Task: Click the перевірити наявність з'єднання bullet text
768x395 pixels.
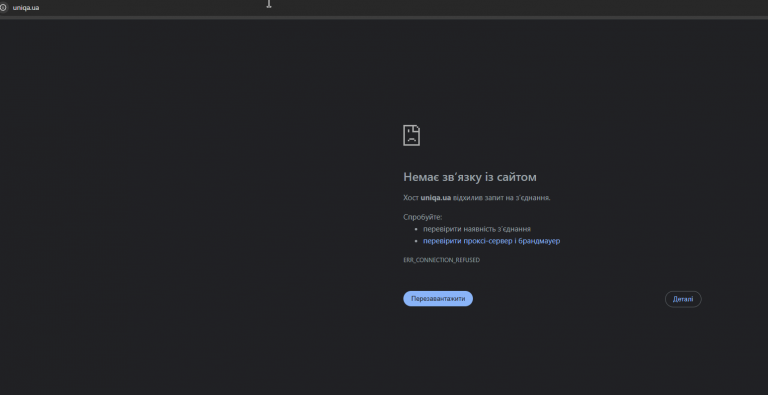Action: pos(477,229)
